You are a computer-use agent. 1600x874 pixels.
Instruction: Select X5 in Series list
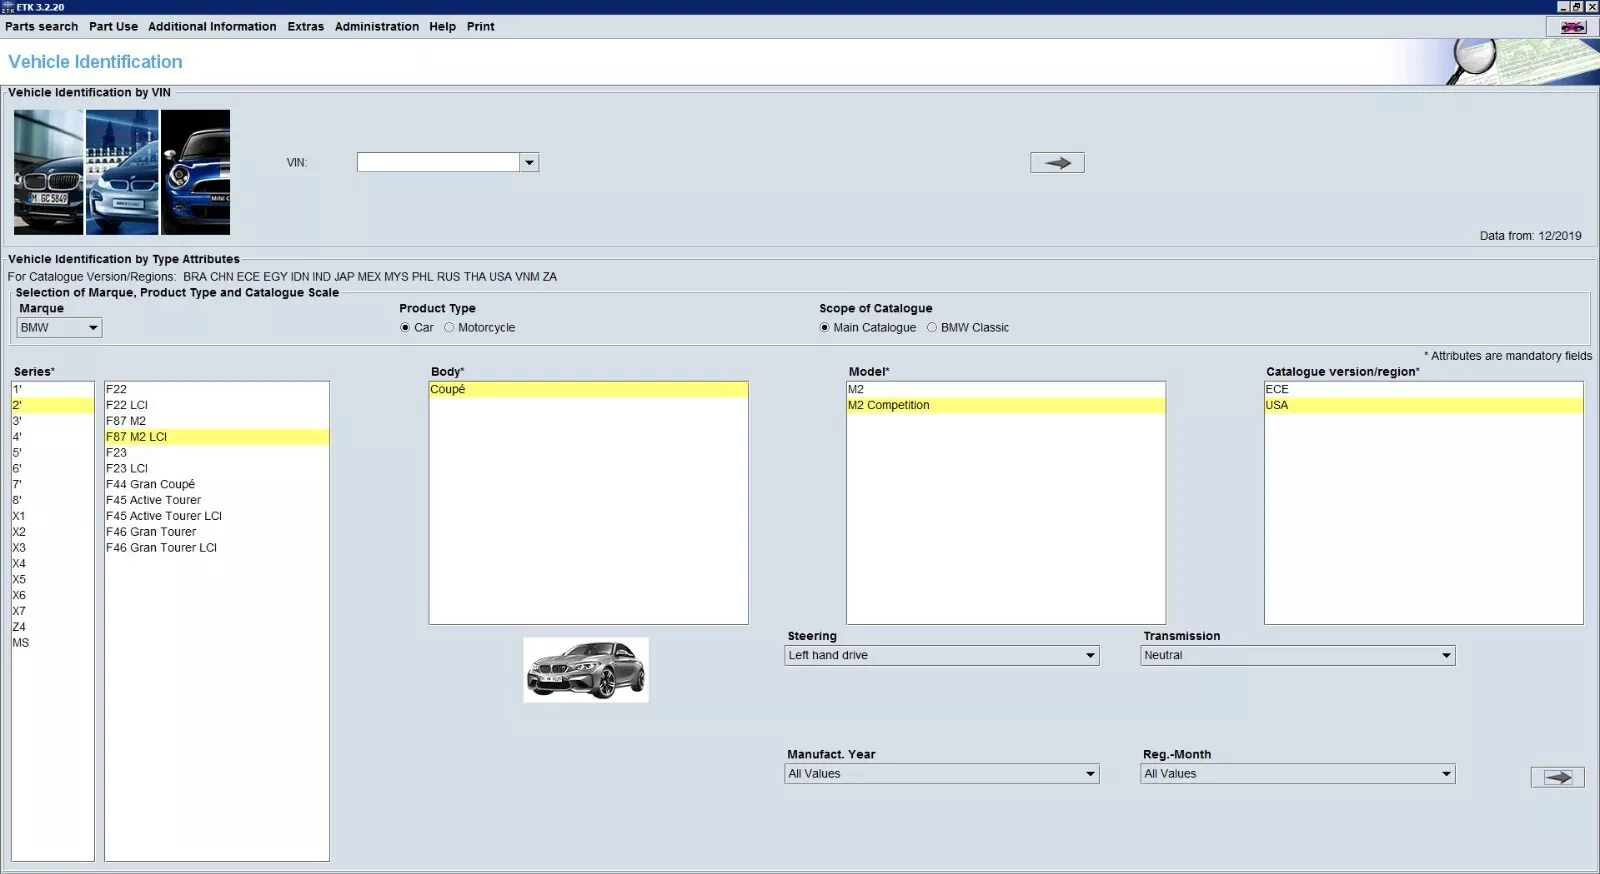coord(53,580)
